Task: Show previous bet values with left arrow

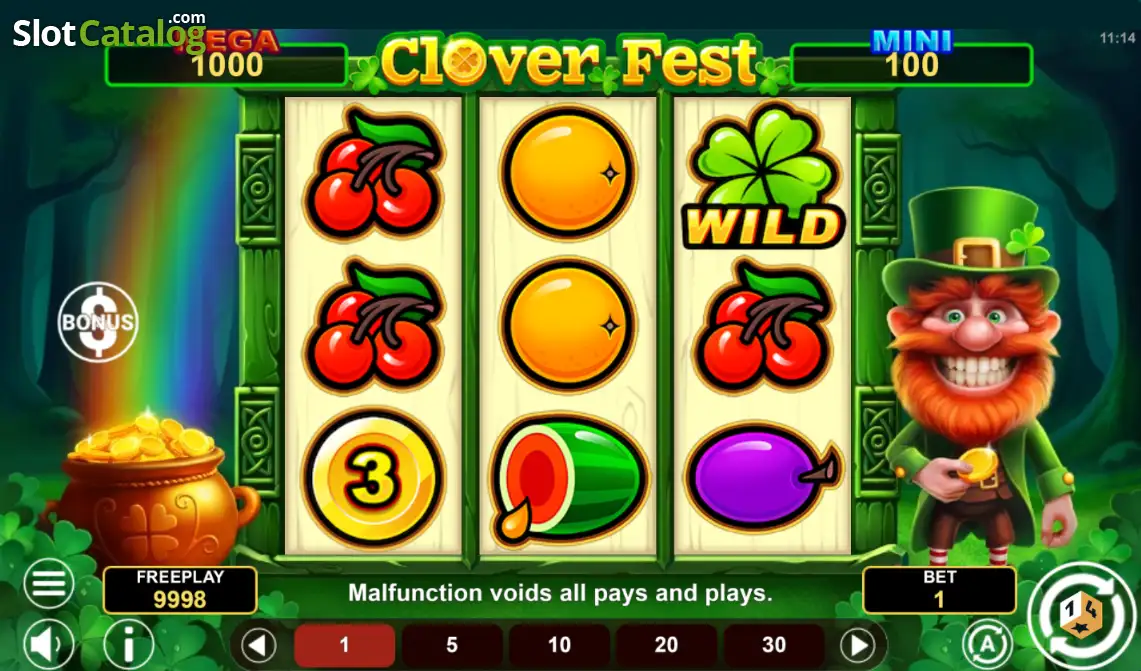Action: [258, 645]
